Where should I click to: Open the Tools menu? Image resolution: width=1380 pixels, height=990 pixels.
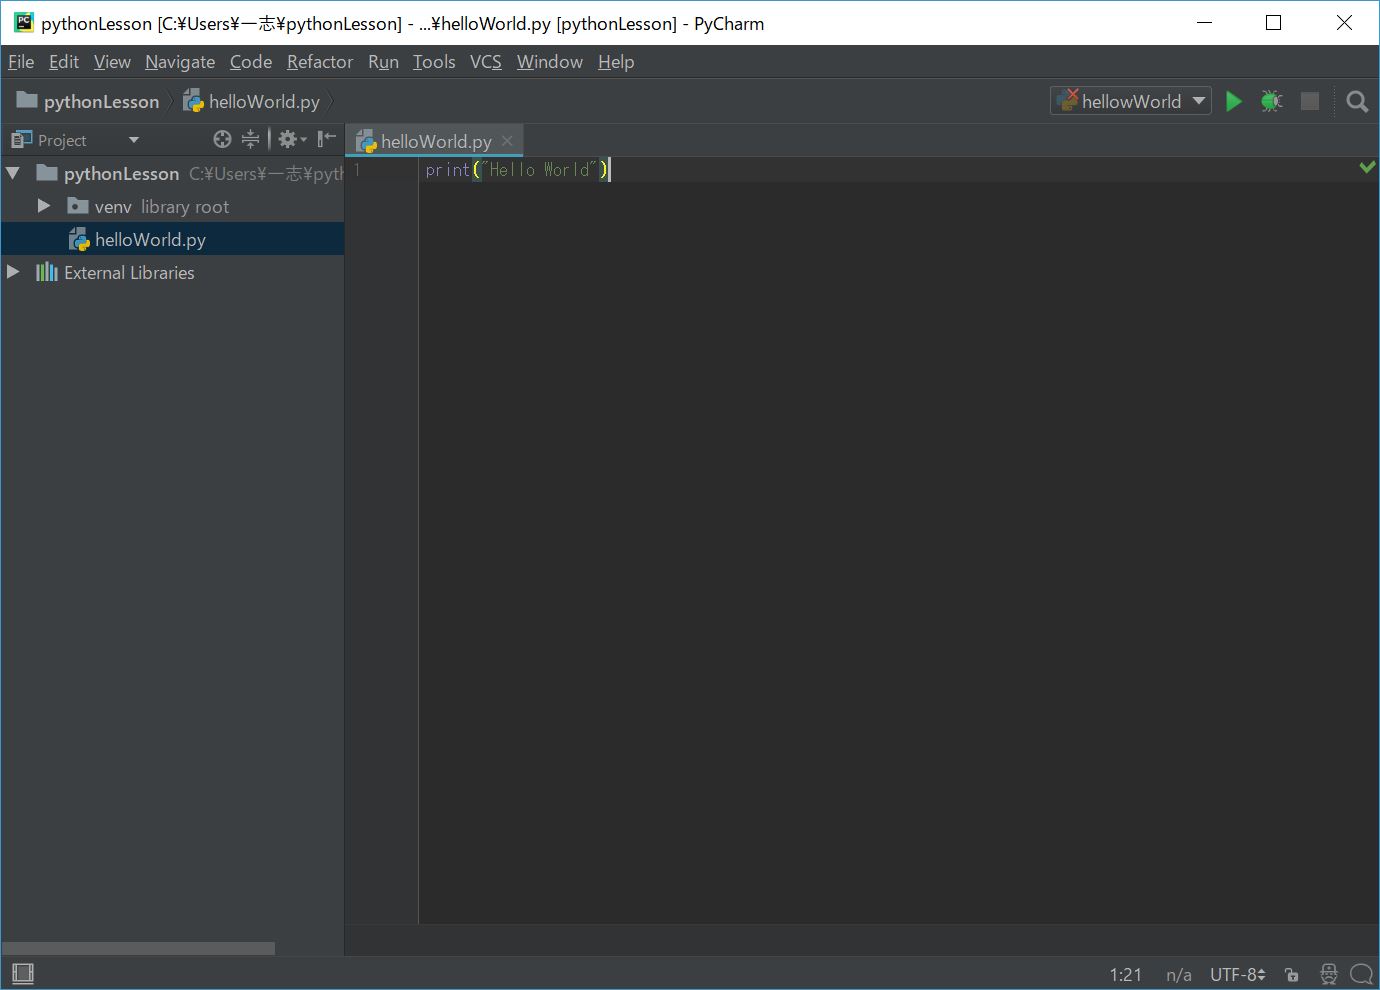[x=434, y=62]
